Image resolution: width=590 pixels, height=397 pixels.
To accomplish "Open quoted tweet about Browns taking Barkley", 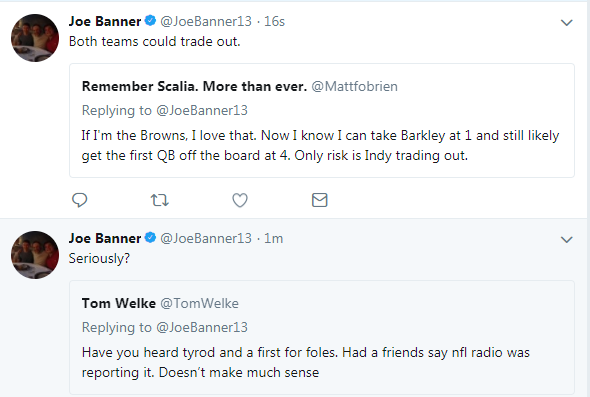I will click(322, 120).
